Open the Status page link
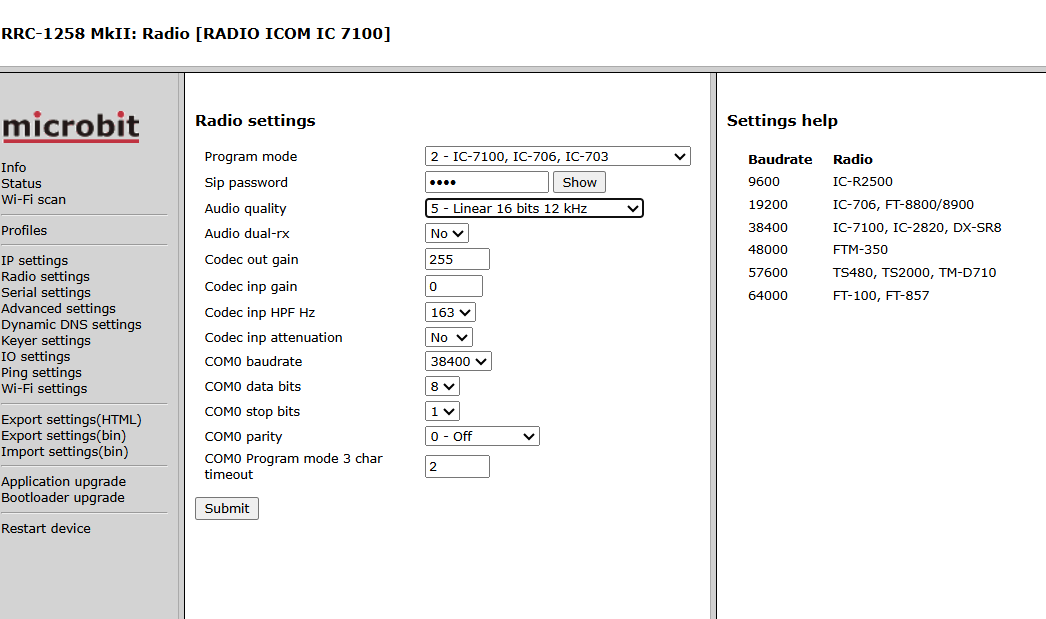Viewport: 1046px width, 619px height. (22, 183)
